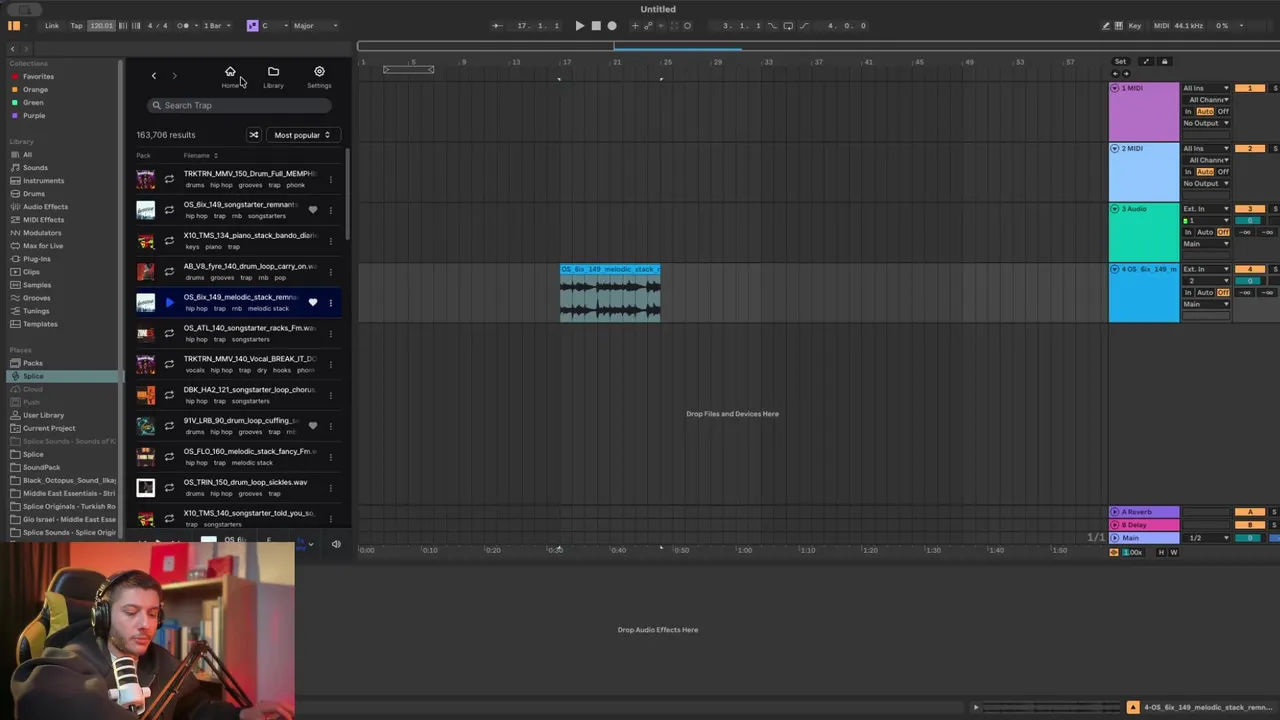
Task: Open the 1 Bar quantization dropdown
Action: [x=216, y=26]
